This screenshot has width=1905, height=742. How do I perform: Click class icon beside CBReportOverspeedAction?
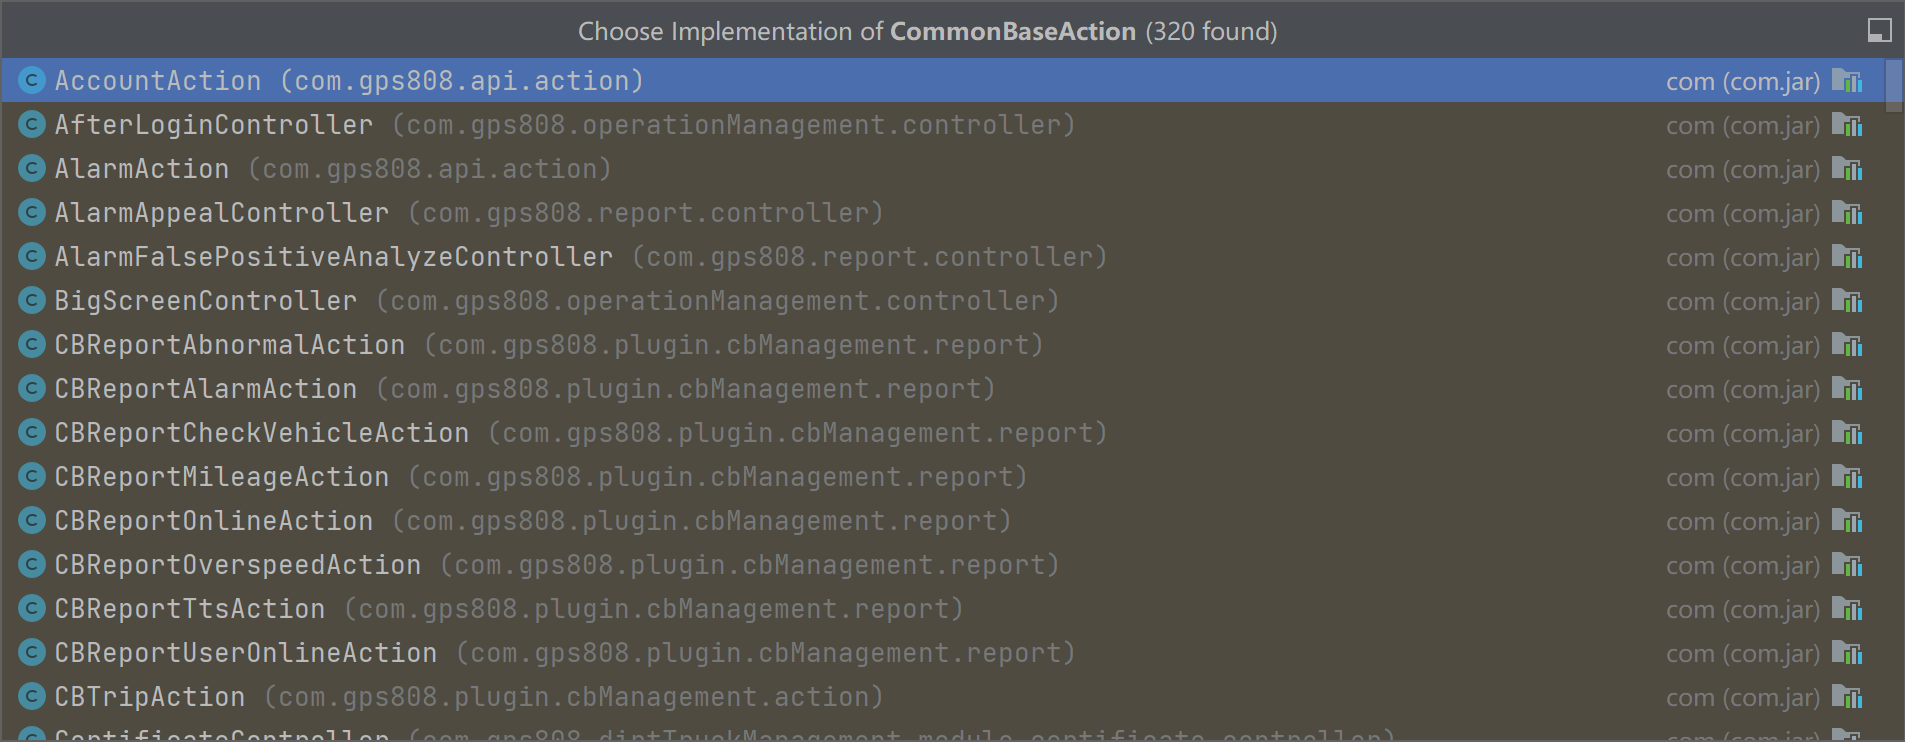pyautogui.click(x=32, y=565)
